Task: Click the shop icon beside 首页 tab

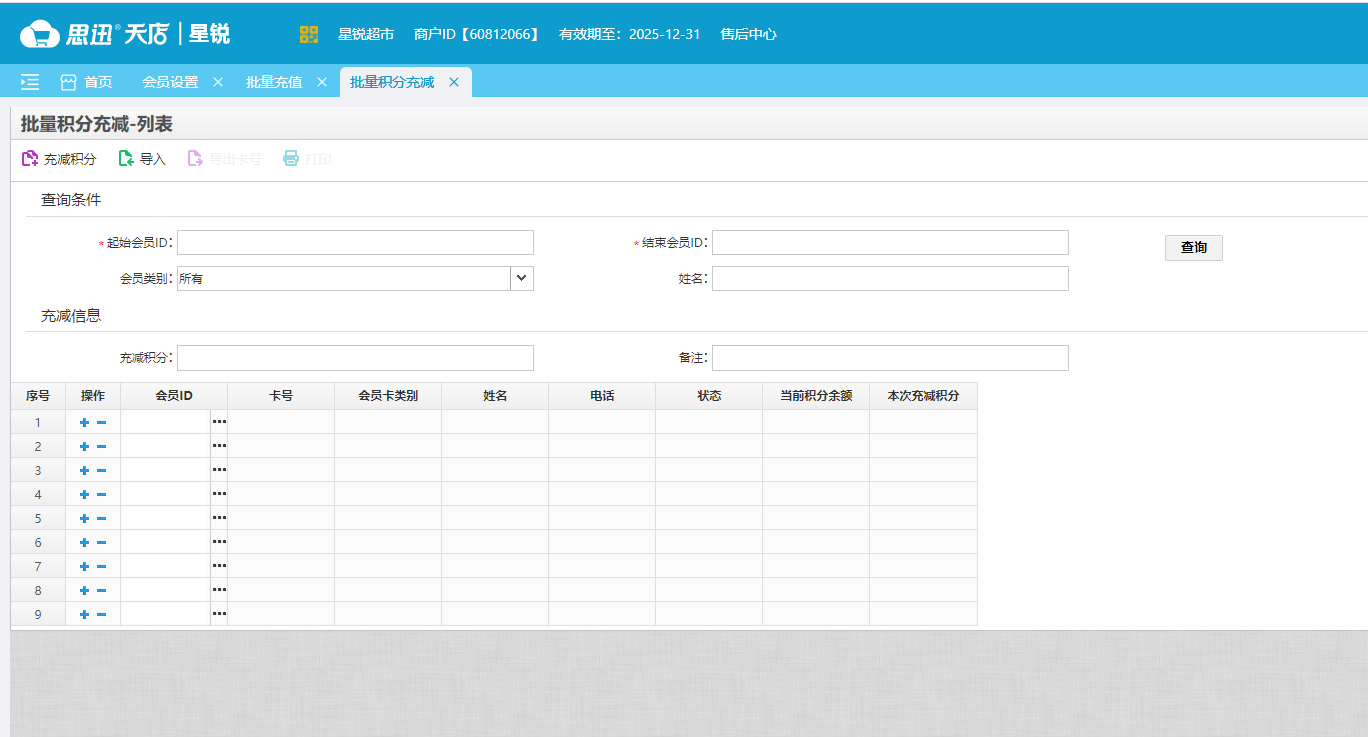Action: click(66, 82)
